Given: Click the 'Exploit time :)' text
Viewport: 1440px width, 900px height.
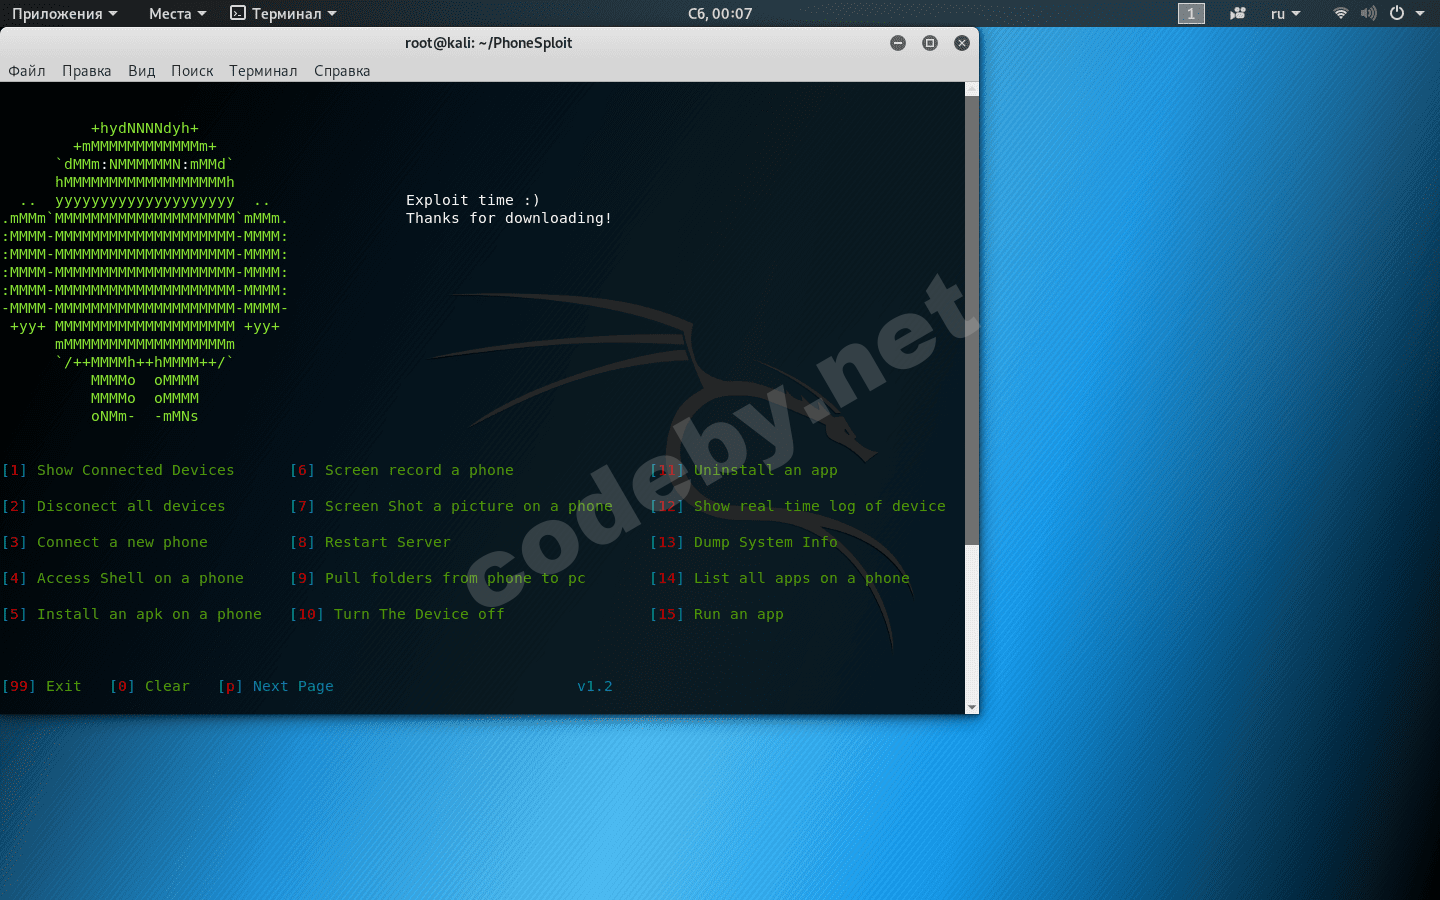Looking at the screenshot, I should [x=473, y=200].
